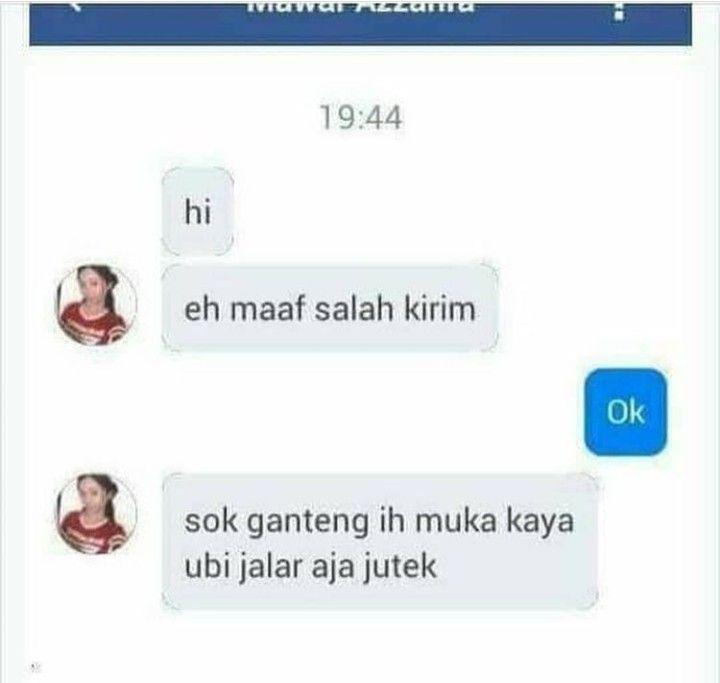Open the three-dot options menu
The width and height of the screenshot is (720, 683).
tap(620, 12)
